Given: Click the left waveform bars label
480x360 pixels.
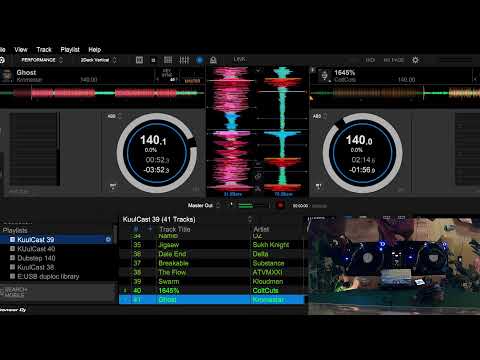Looking at the screenshot, I should 233,194.
